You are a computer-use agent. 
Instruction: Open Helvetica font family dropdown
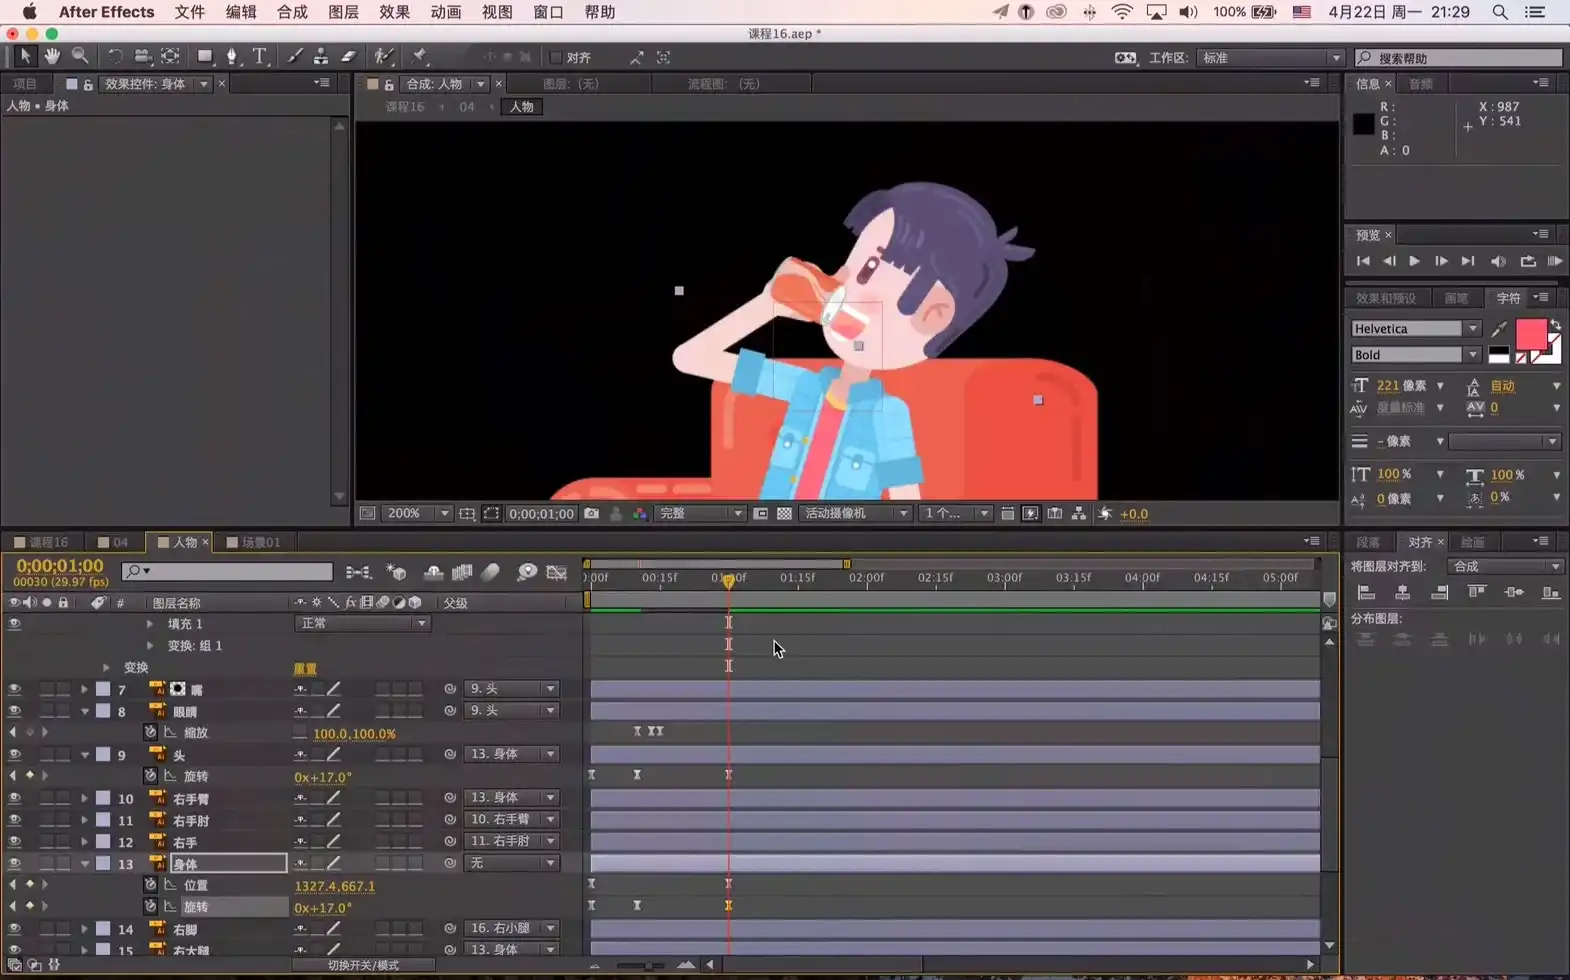point(1414,329)
